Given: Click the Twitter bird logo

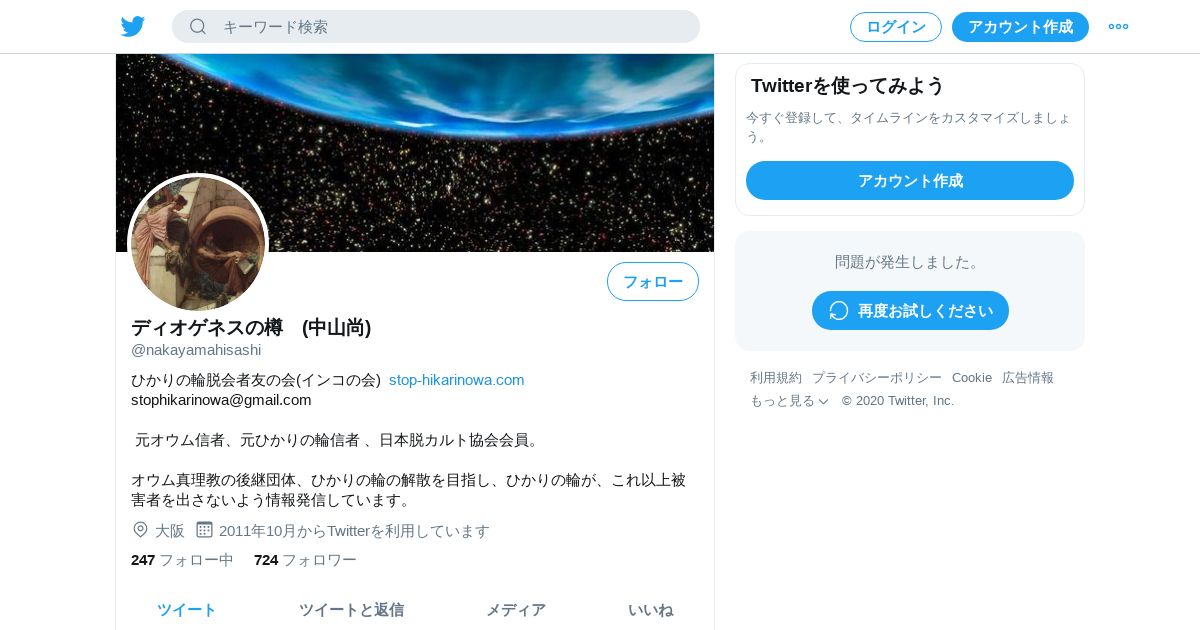Looking at the screenshot, I should pos(133,27).
